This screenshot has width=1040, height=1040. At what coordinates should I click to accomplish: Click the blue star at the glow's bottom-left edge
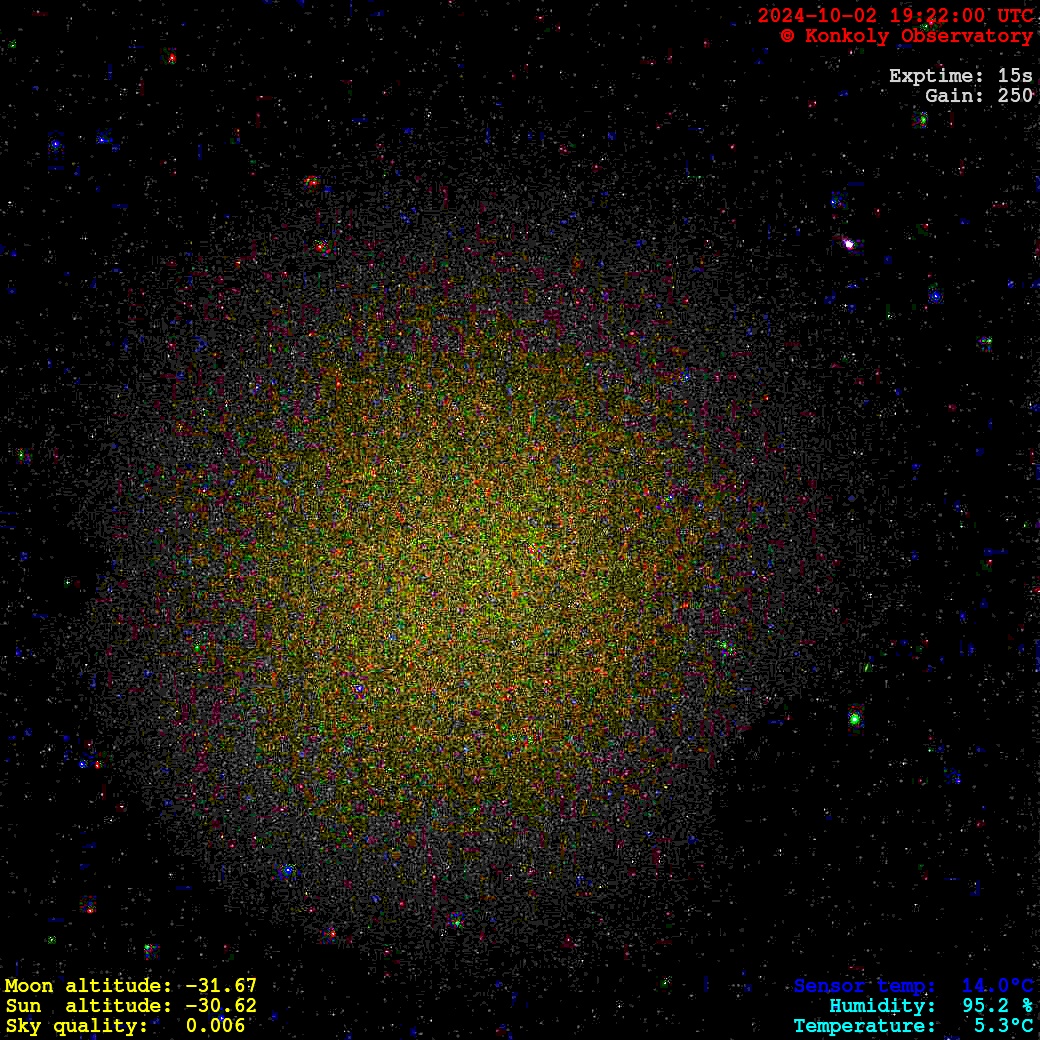click(x=287, y=871)
